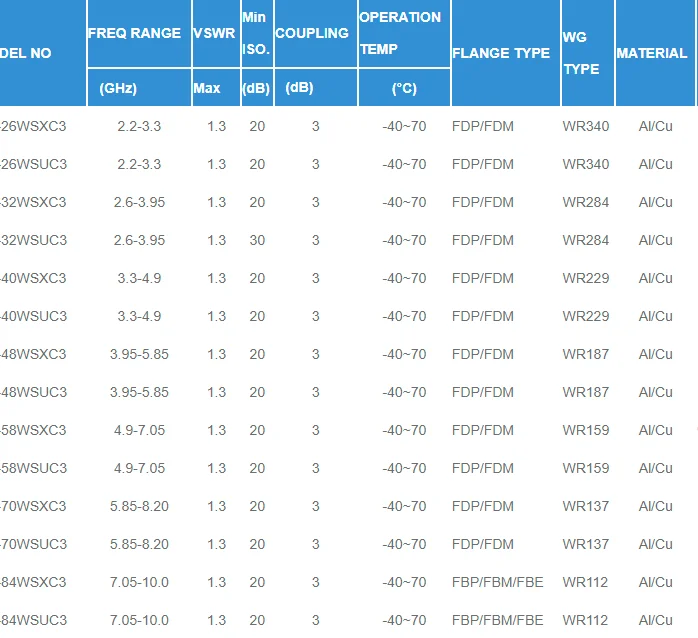Click the FREQ RANGE column header
This screenshot has height=638, width=698.
click(134, 33)
